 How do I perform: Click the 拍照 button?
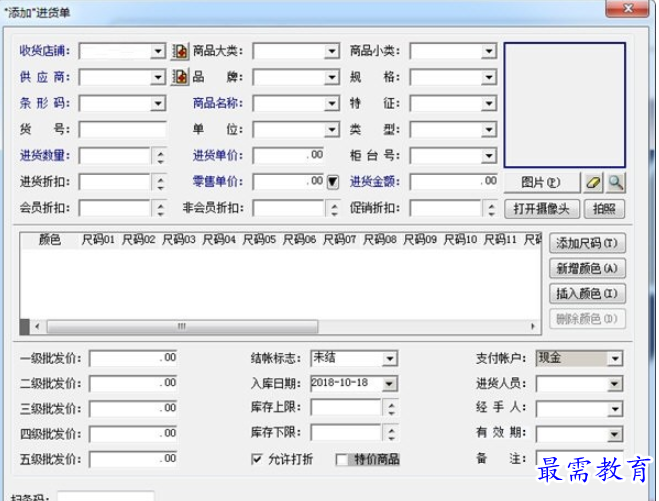(604, 209)
